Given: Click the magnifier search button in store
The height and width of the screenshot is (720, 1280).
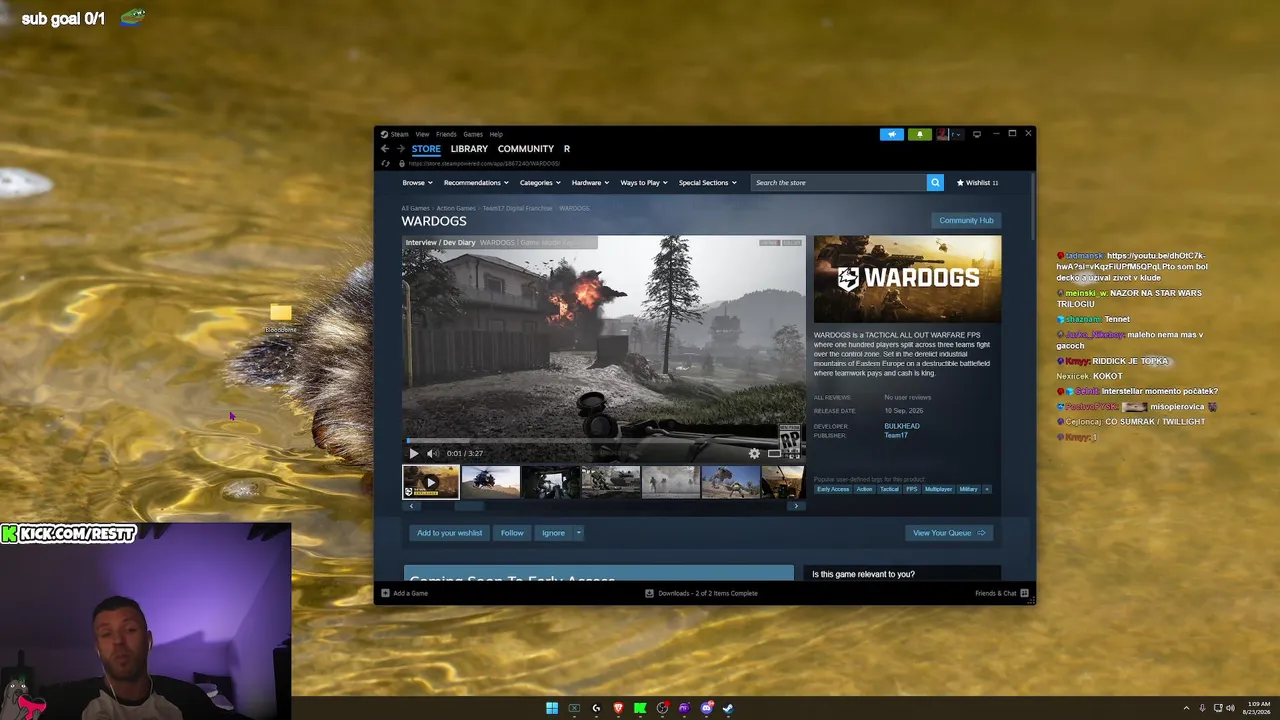Looking at the screenshot, I should (x=935, y=183).
